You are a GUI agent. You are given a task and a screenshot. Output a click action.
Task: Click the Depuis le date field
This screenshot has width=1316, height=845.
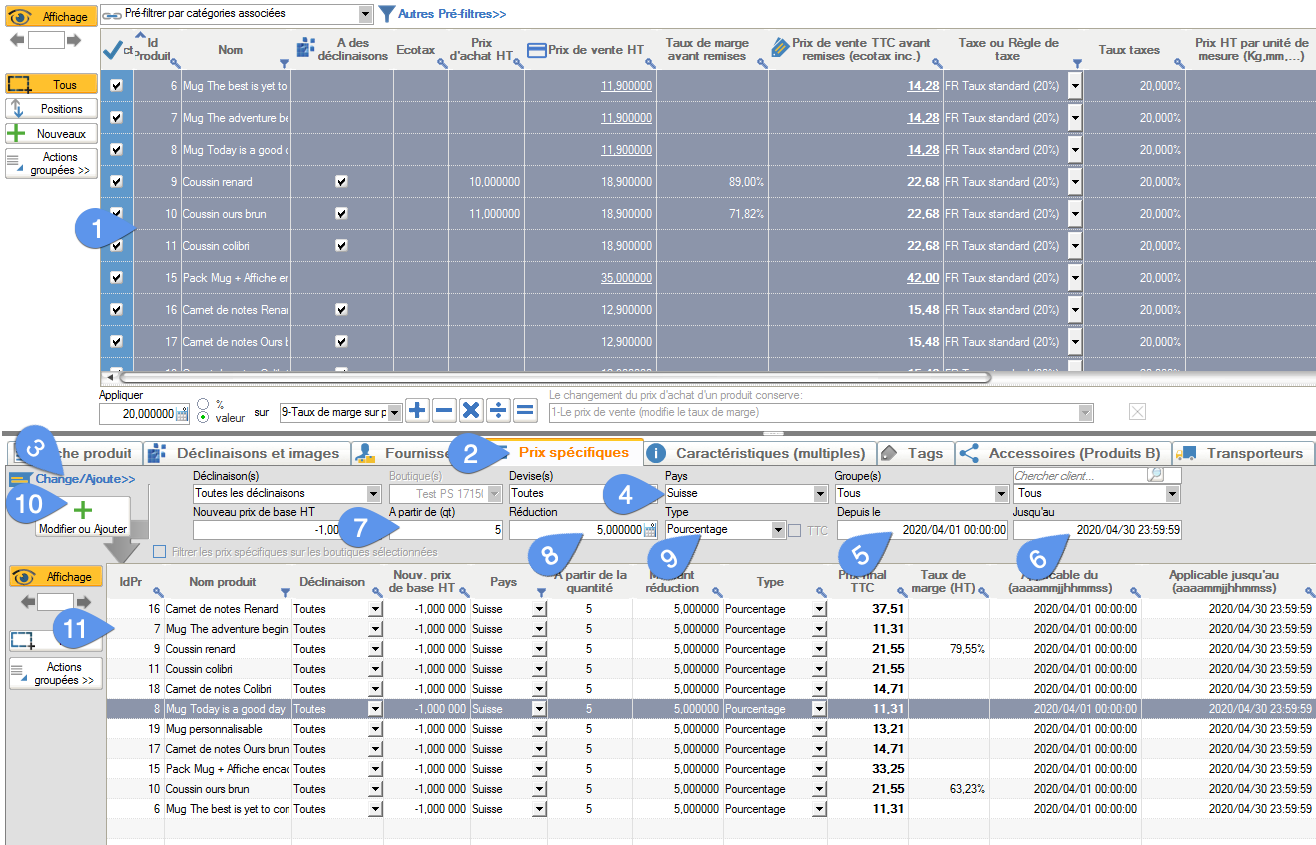coord(922,530)
